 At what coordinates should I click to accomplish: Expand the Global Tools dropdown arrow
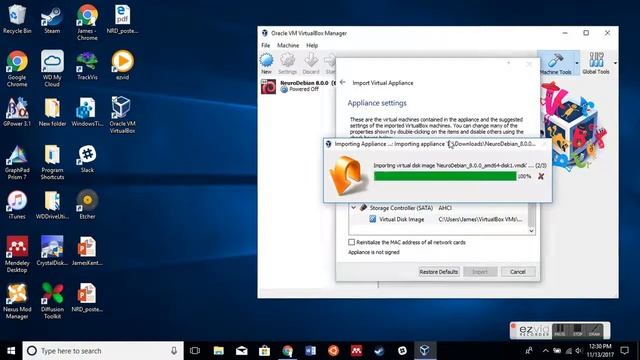[615, 63]
